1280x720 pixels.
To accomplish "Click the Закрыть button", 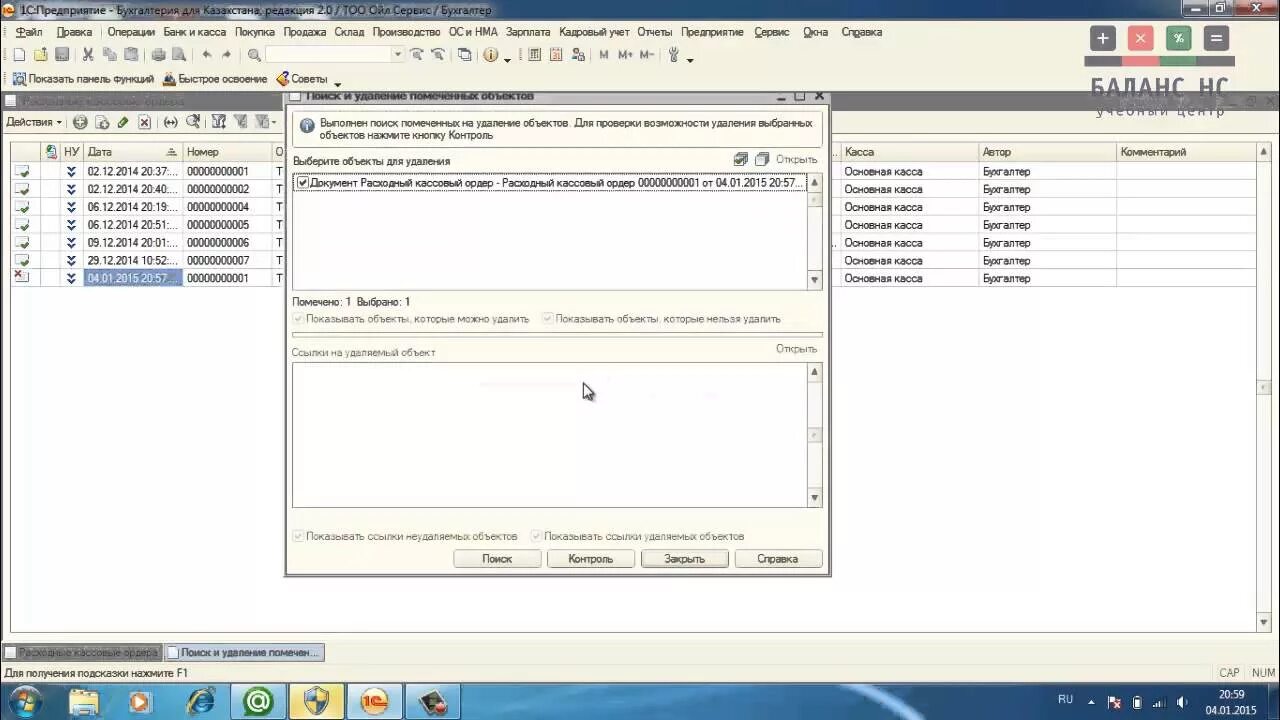I will pos(684,559).
